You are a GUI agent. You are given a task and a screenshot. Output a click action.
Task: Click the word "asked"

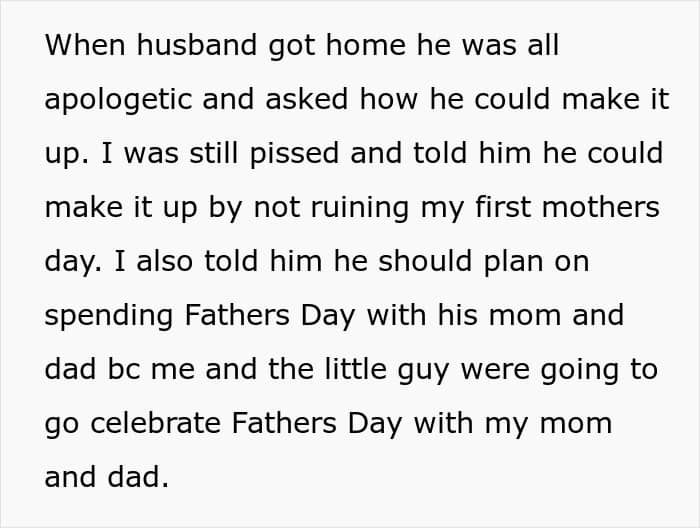[x=306, y=99]
